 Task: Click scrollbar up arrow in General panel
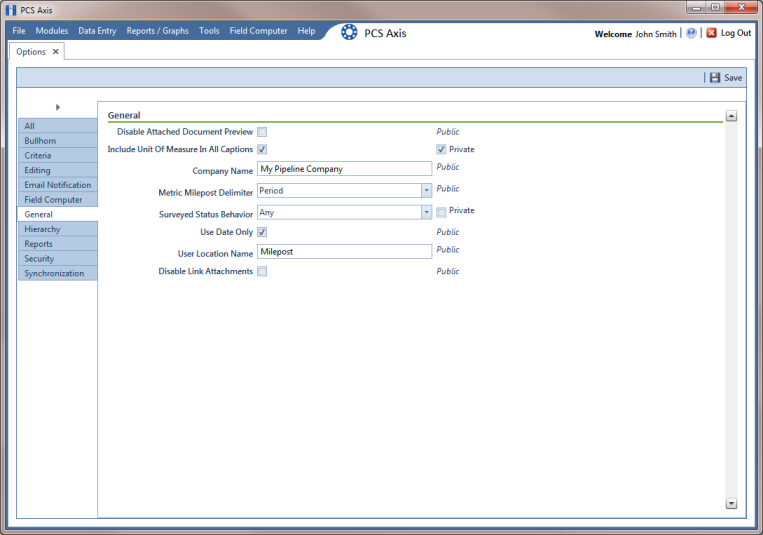click(x=731, y=116)
